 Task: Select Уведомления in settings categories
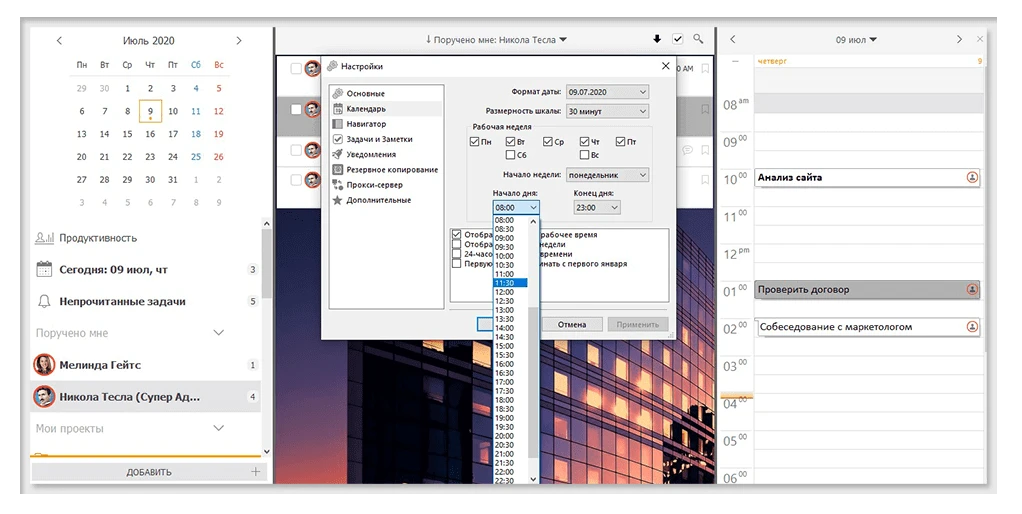[x=370, y=154]
